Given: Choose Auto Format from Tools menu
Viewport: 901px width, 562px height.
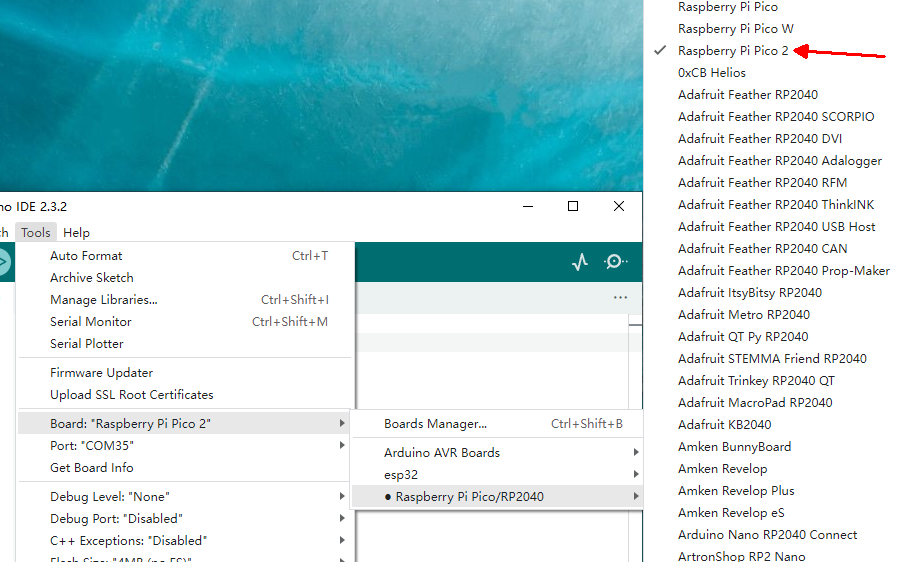Looking at the screenshot, I should tap(184, 256).
